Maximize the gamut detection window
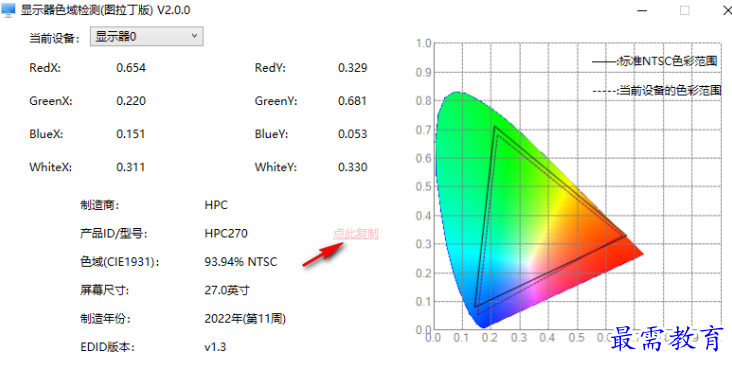 coord(684,10)
